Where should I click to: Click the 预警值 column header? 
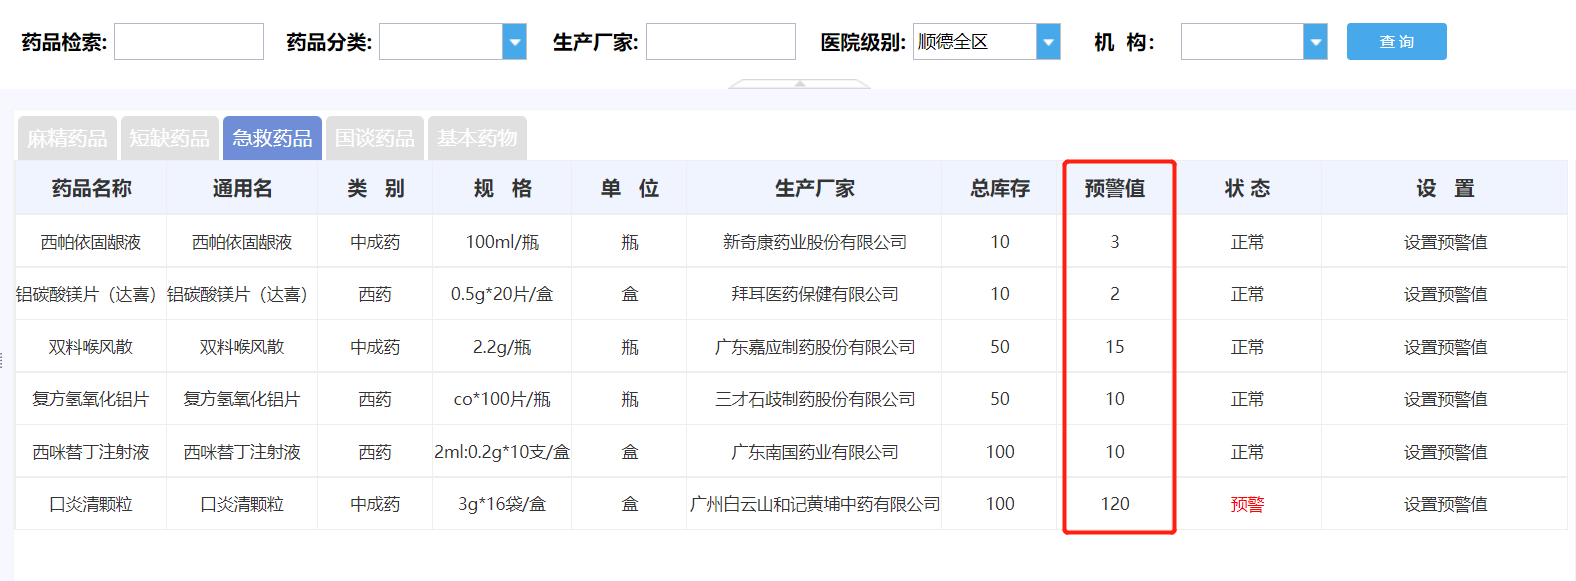1115,188
